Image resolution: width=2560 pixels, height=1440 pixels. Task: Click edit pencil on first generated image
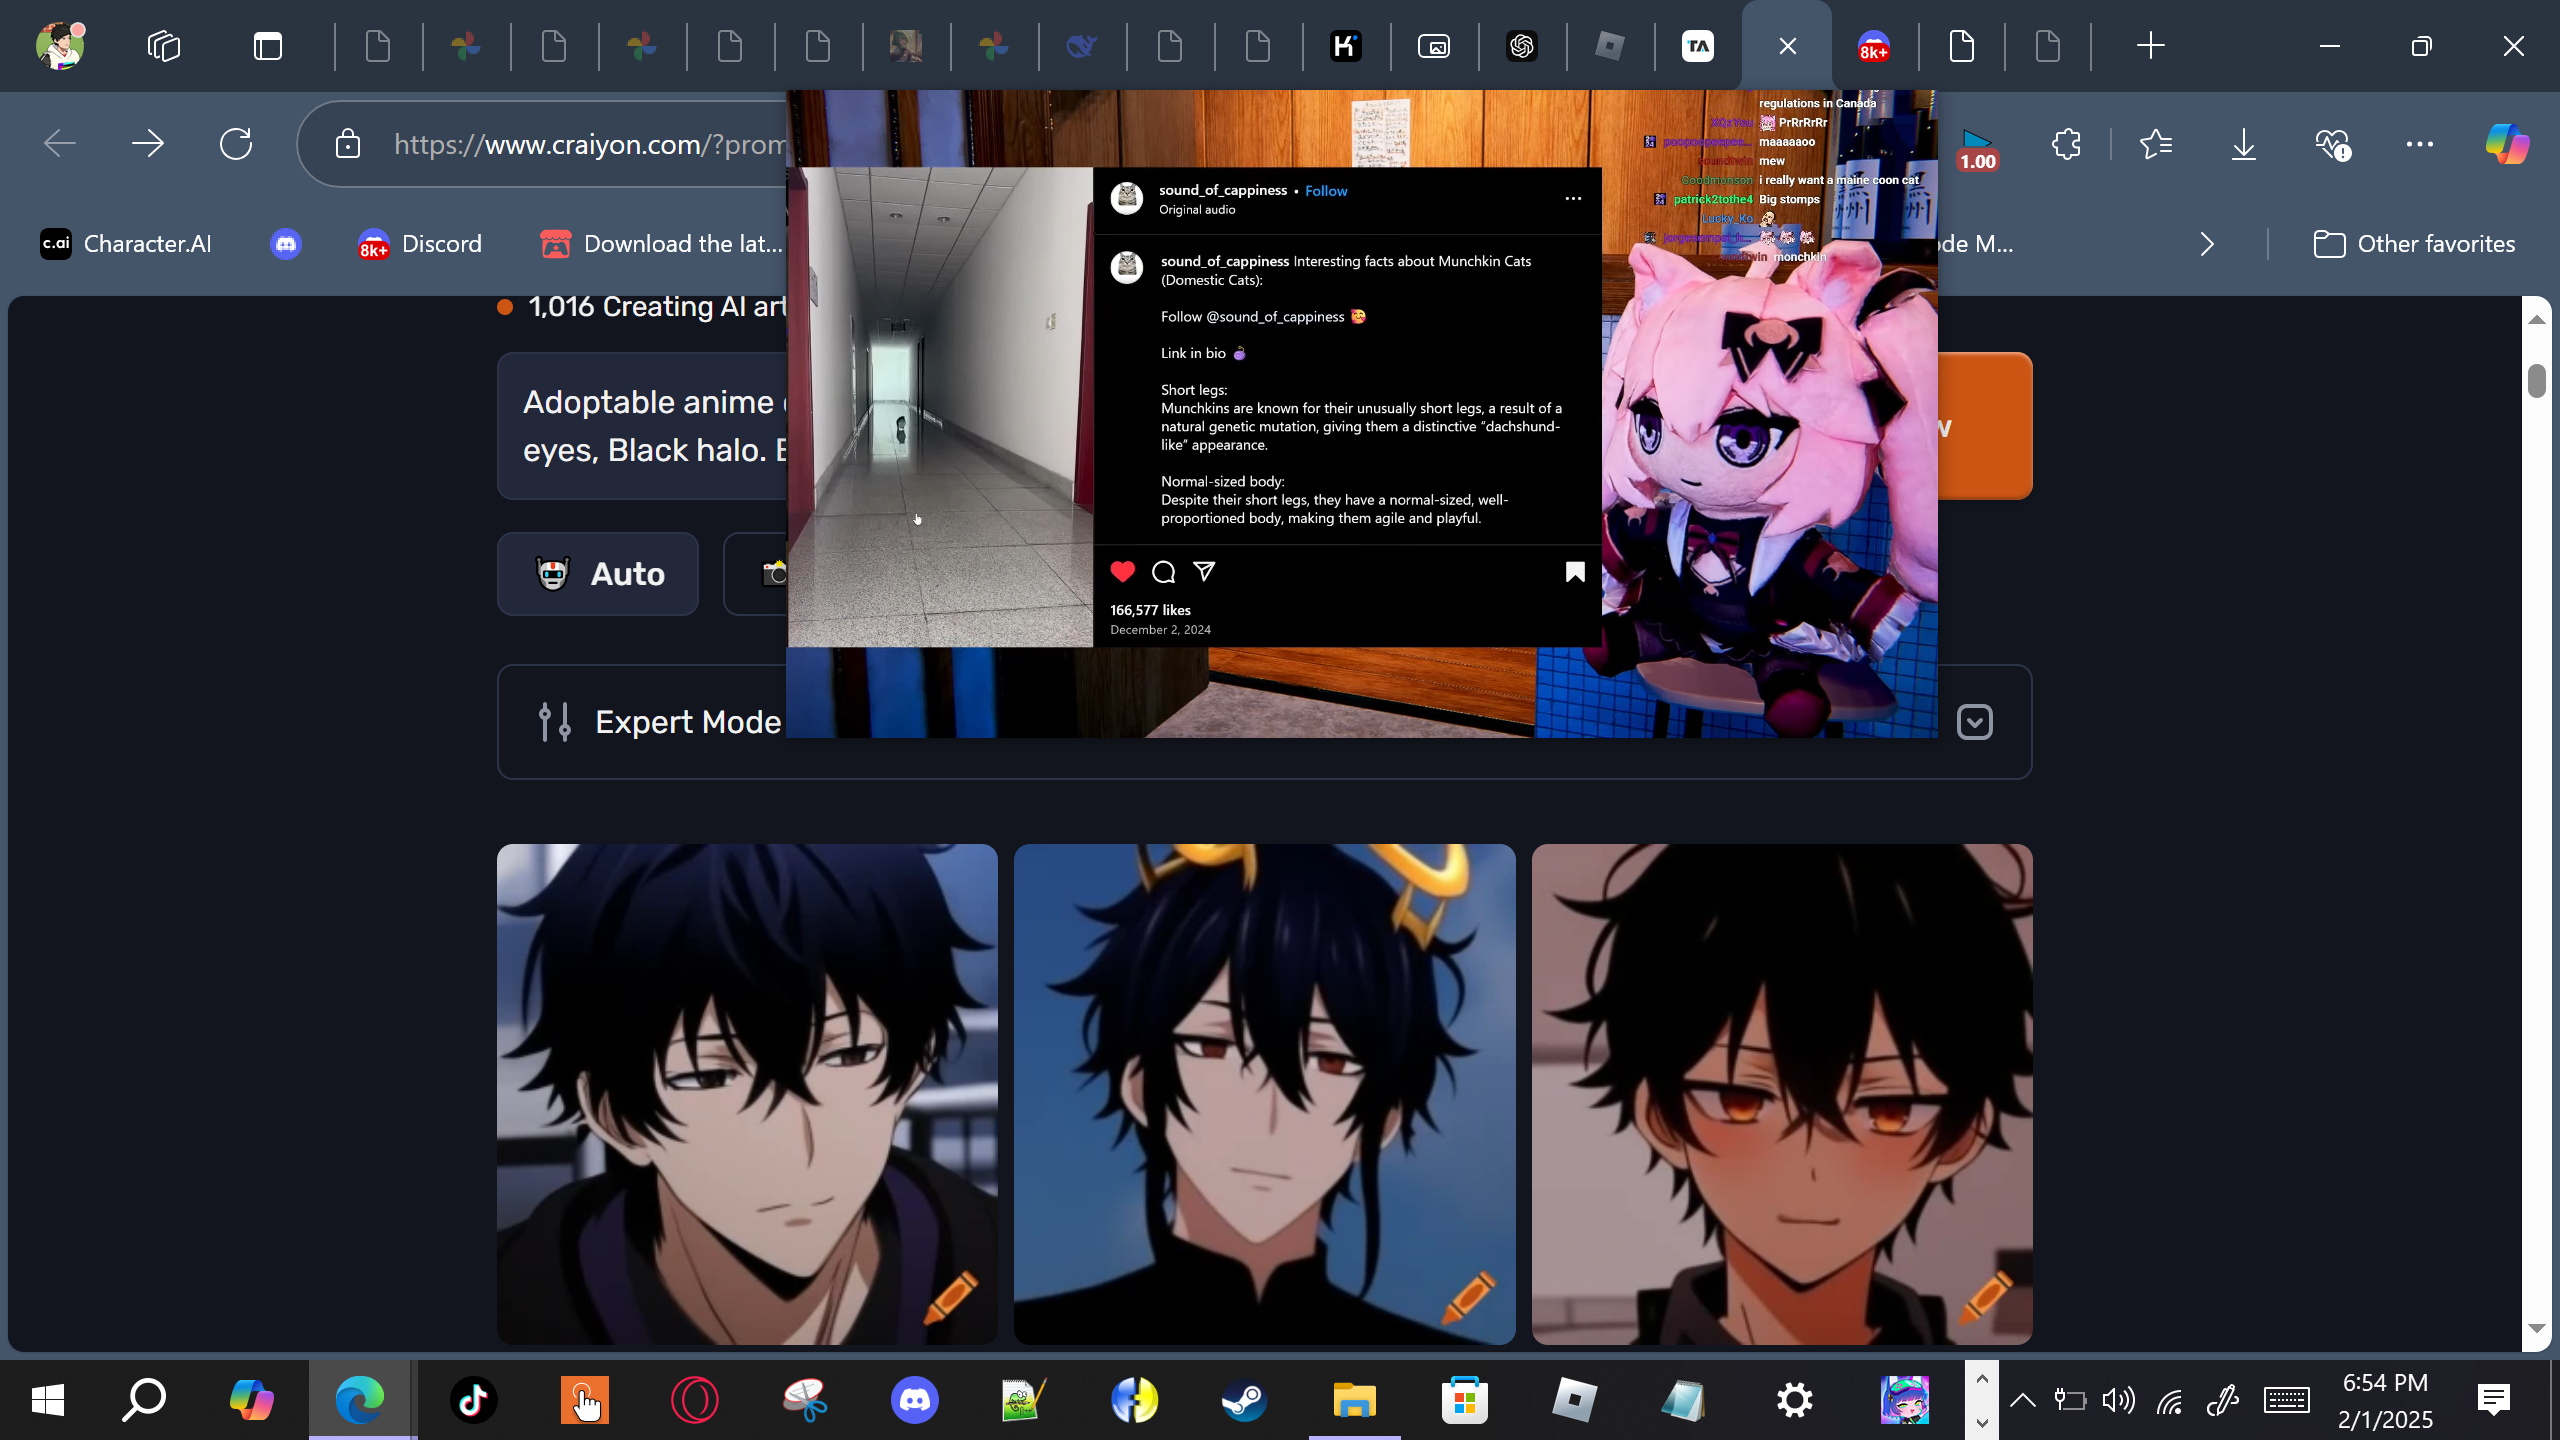point(950,1297)
